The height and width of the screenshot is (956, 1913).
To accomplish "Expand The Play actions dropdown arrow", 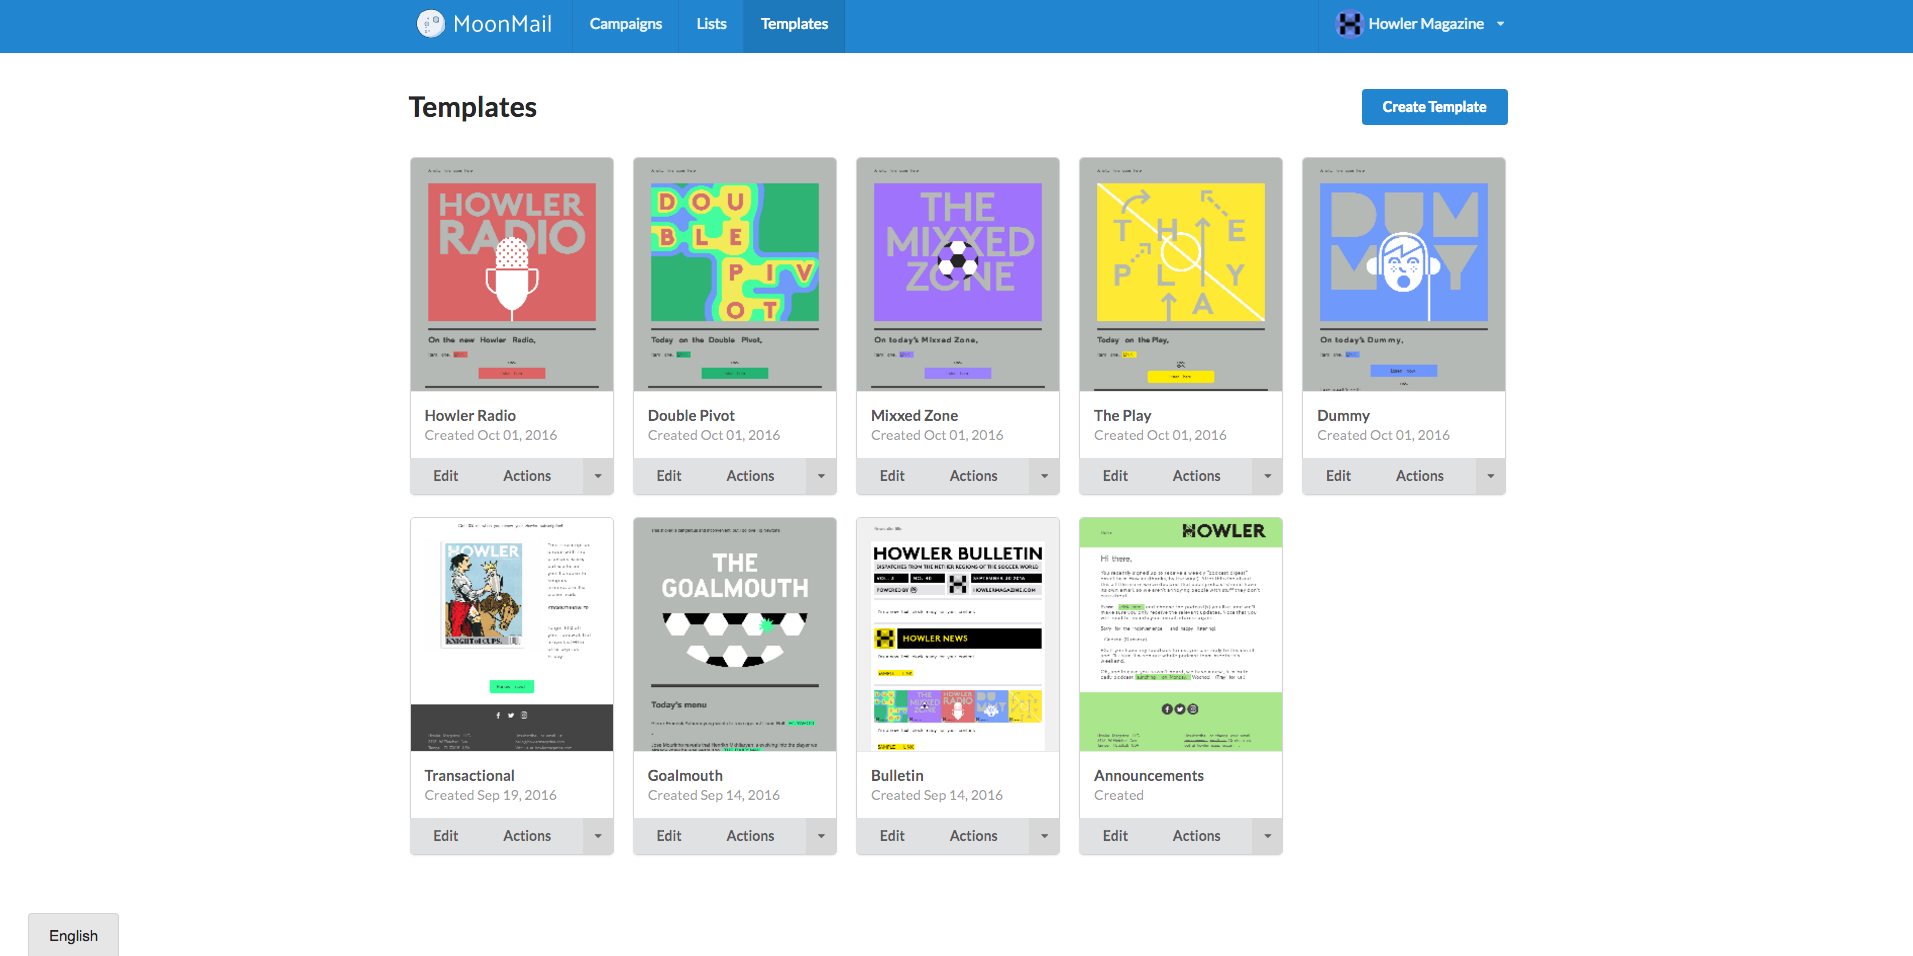I will 1267,476.
